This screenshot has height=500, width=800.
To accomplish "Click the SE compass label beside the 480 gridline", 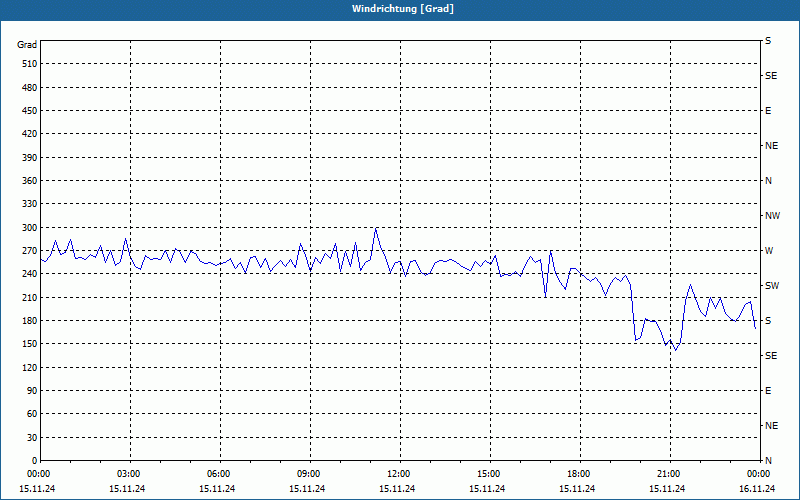I will coord(771,76).
